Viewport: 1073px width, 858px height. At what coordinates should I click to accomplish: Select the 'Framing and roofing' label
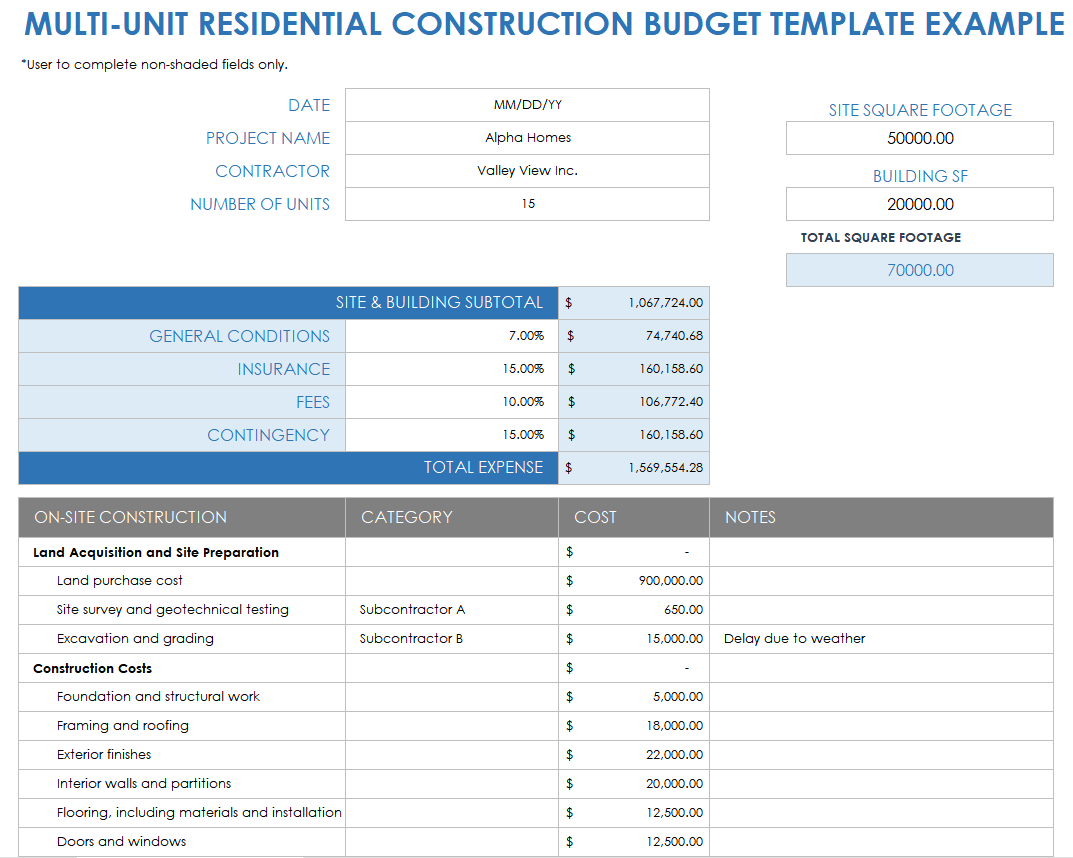tap(122, 725)
